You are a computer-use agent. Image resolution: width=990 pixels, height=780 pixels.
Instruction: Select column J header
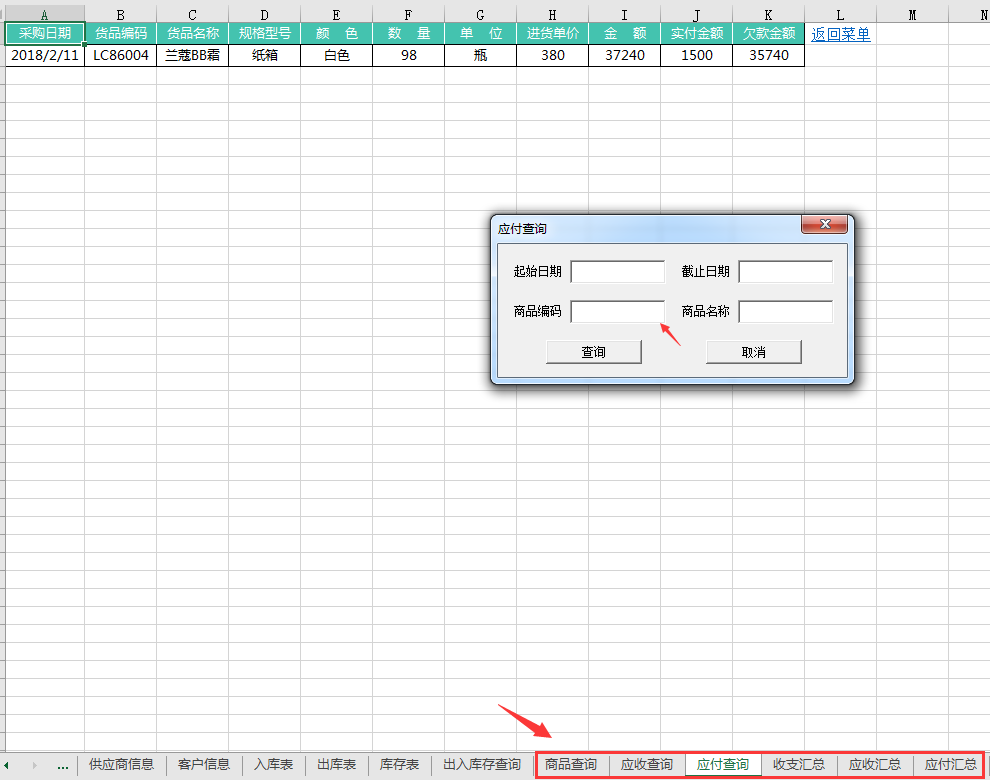[x=696, y=15]
